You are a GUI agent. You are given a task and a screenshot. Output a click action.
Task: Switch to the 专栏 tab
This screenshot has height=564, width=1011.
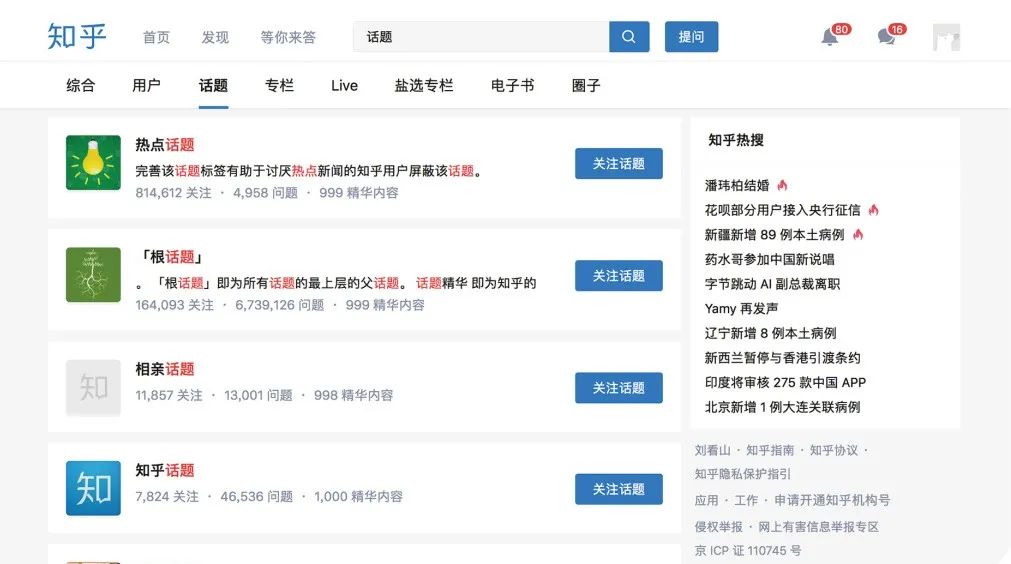click(x=279, y=85)
